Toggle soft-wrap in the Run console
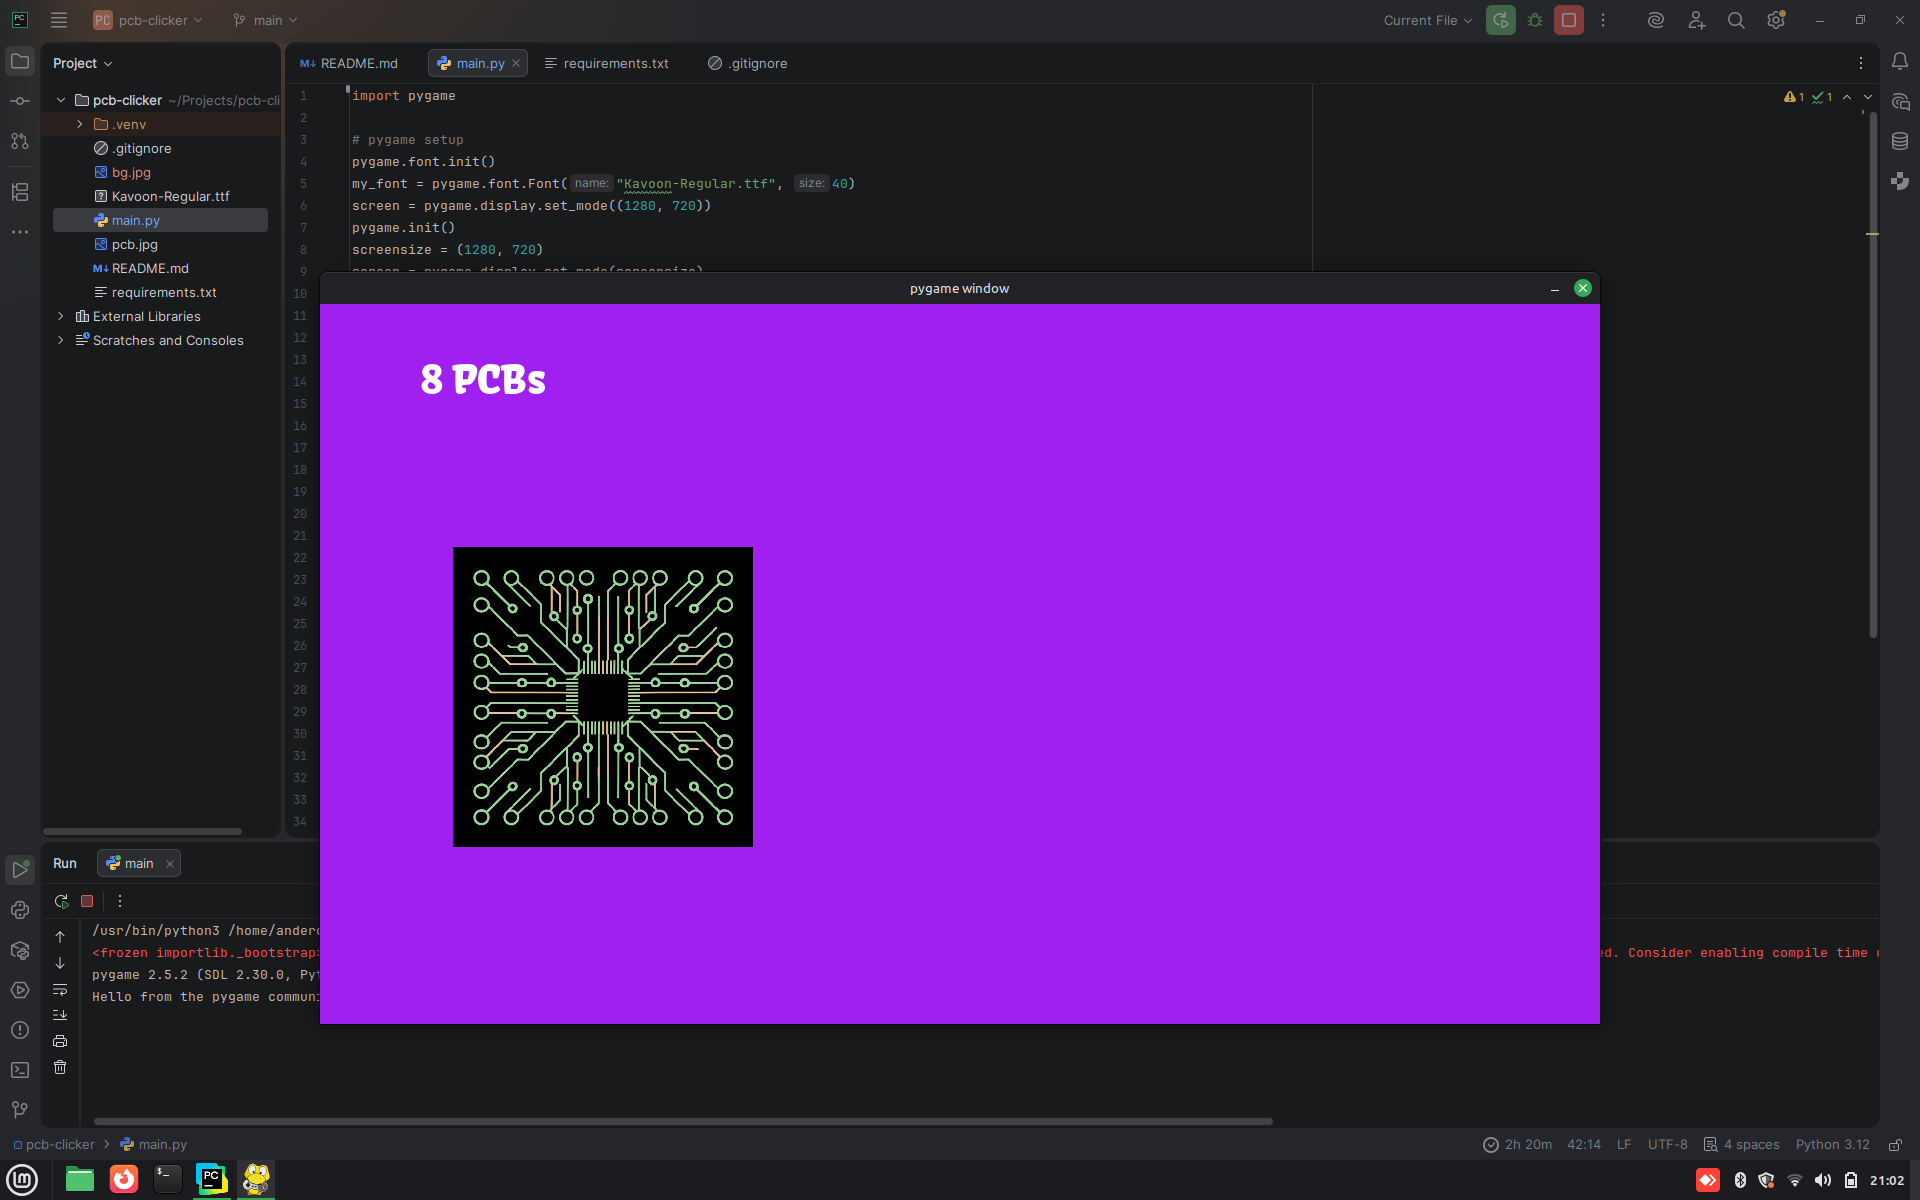Viewport: 1920px width, 1200px height. (x=60, y=989)
